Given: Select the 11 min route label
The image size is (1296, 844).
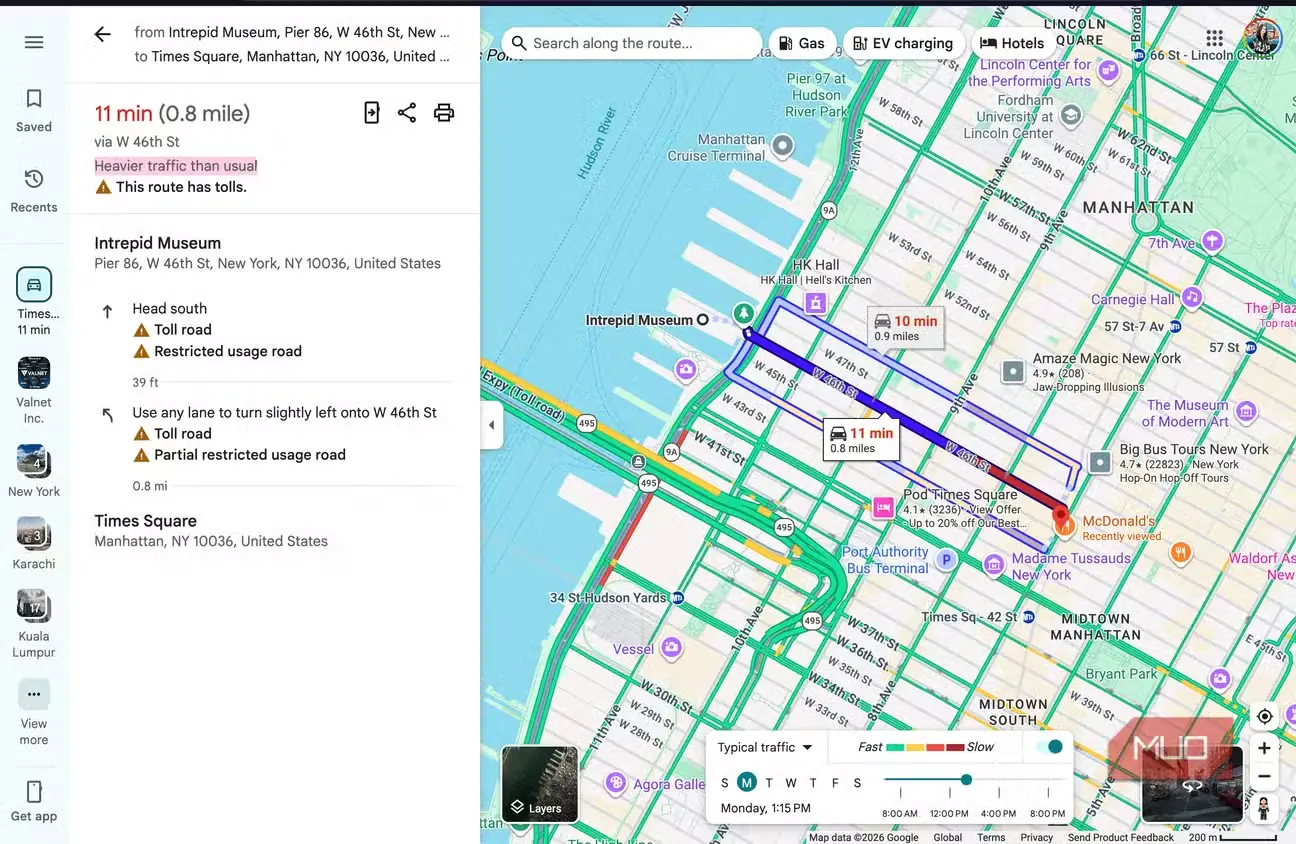Looking at the screenshot, I should pyautogui.click(x=861, y=440).
